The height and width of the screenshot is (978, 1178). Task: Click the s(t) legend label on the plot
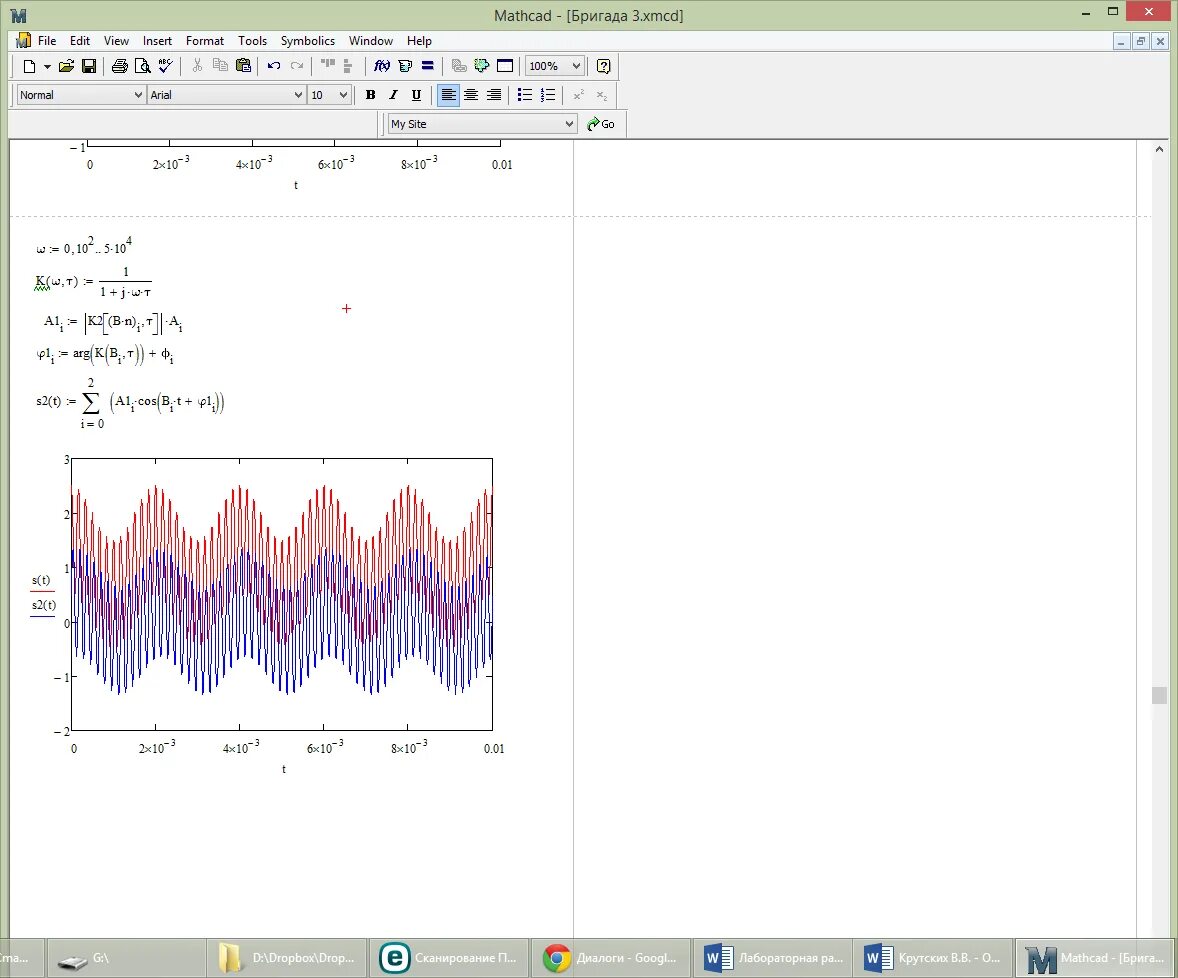(x=41, y=580)
